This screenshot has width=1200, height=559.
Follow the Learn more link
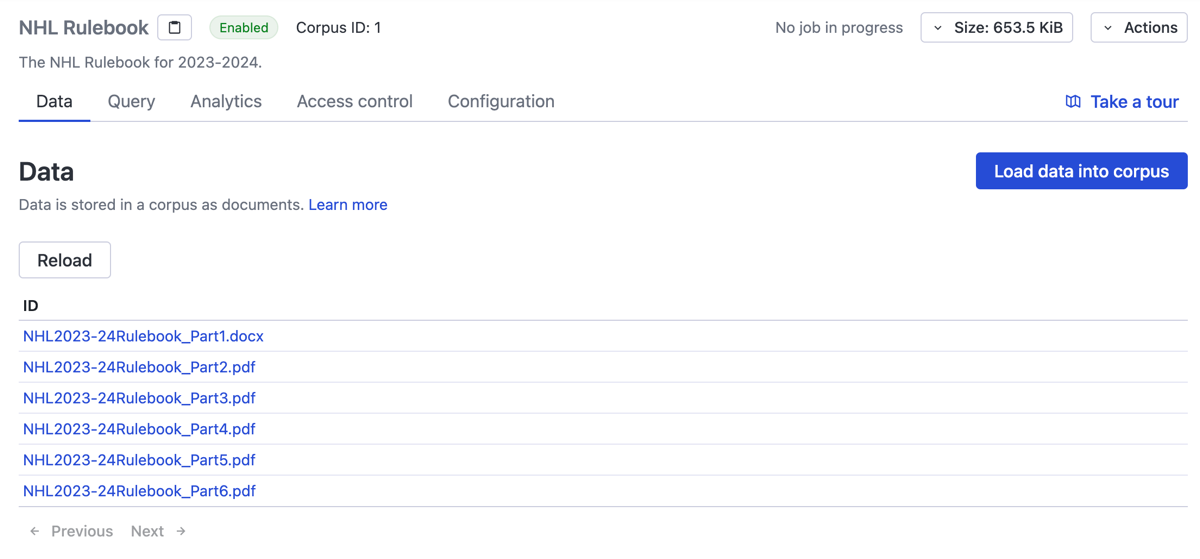348,205
